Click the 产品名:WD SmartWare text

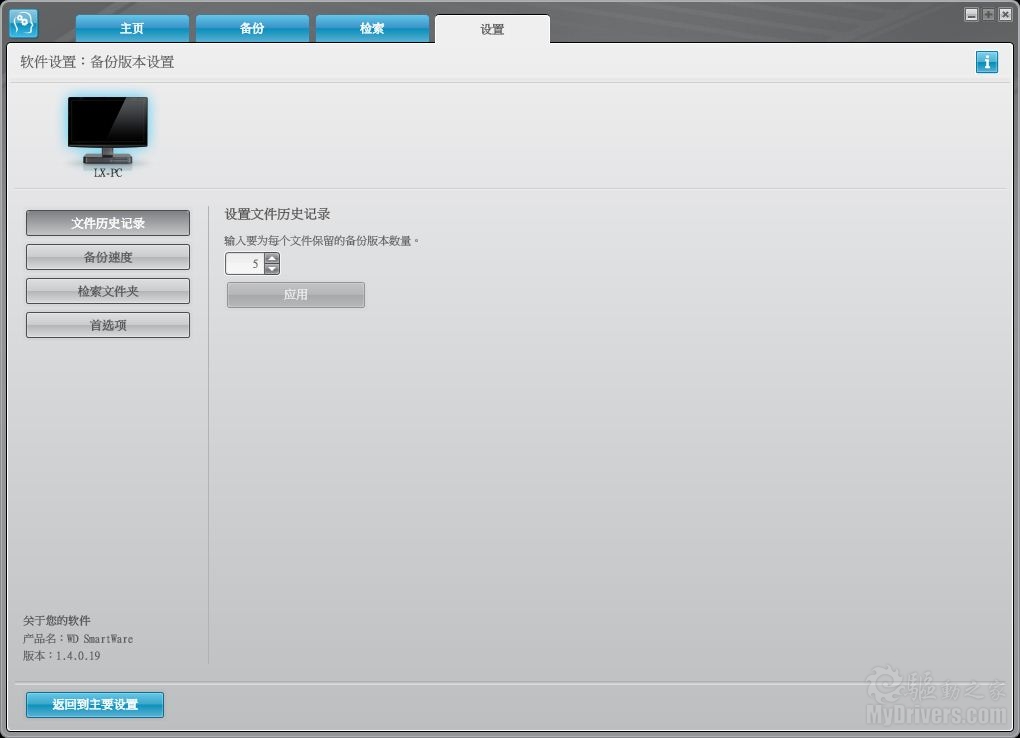pyautogui.click(x=78, y=639)
